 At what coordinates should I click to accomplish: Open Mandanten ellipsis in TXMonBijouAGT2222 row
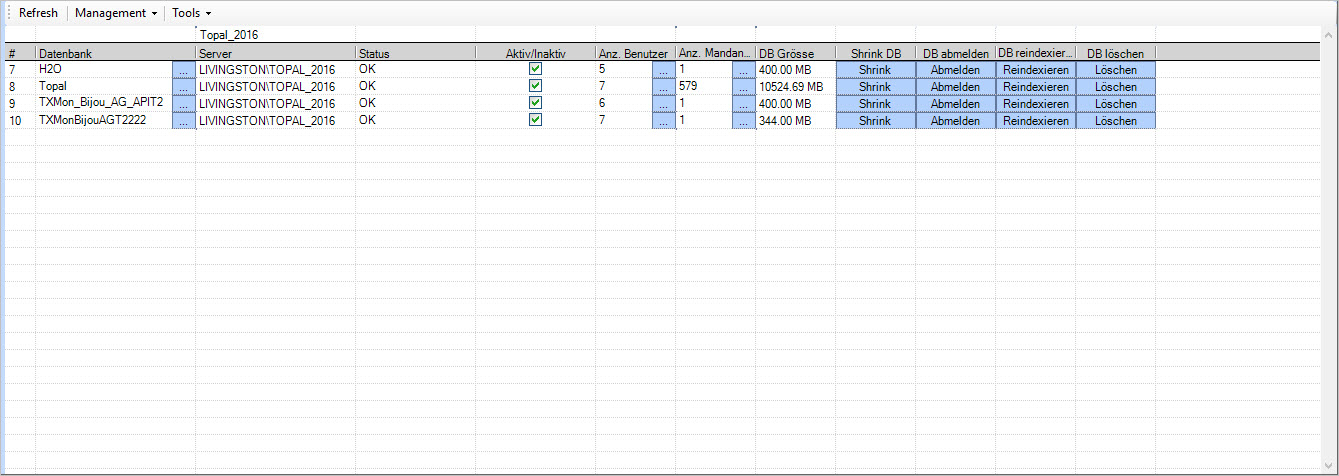743,121
